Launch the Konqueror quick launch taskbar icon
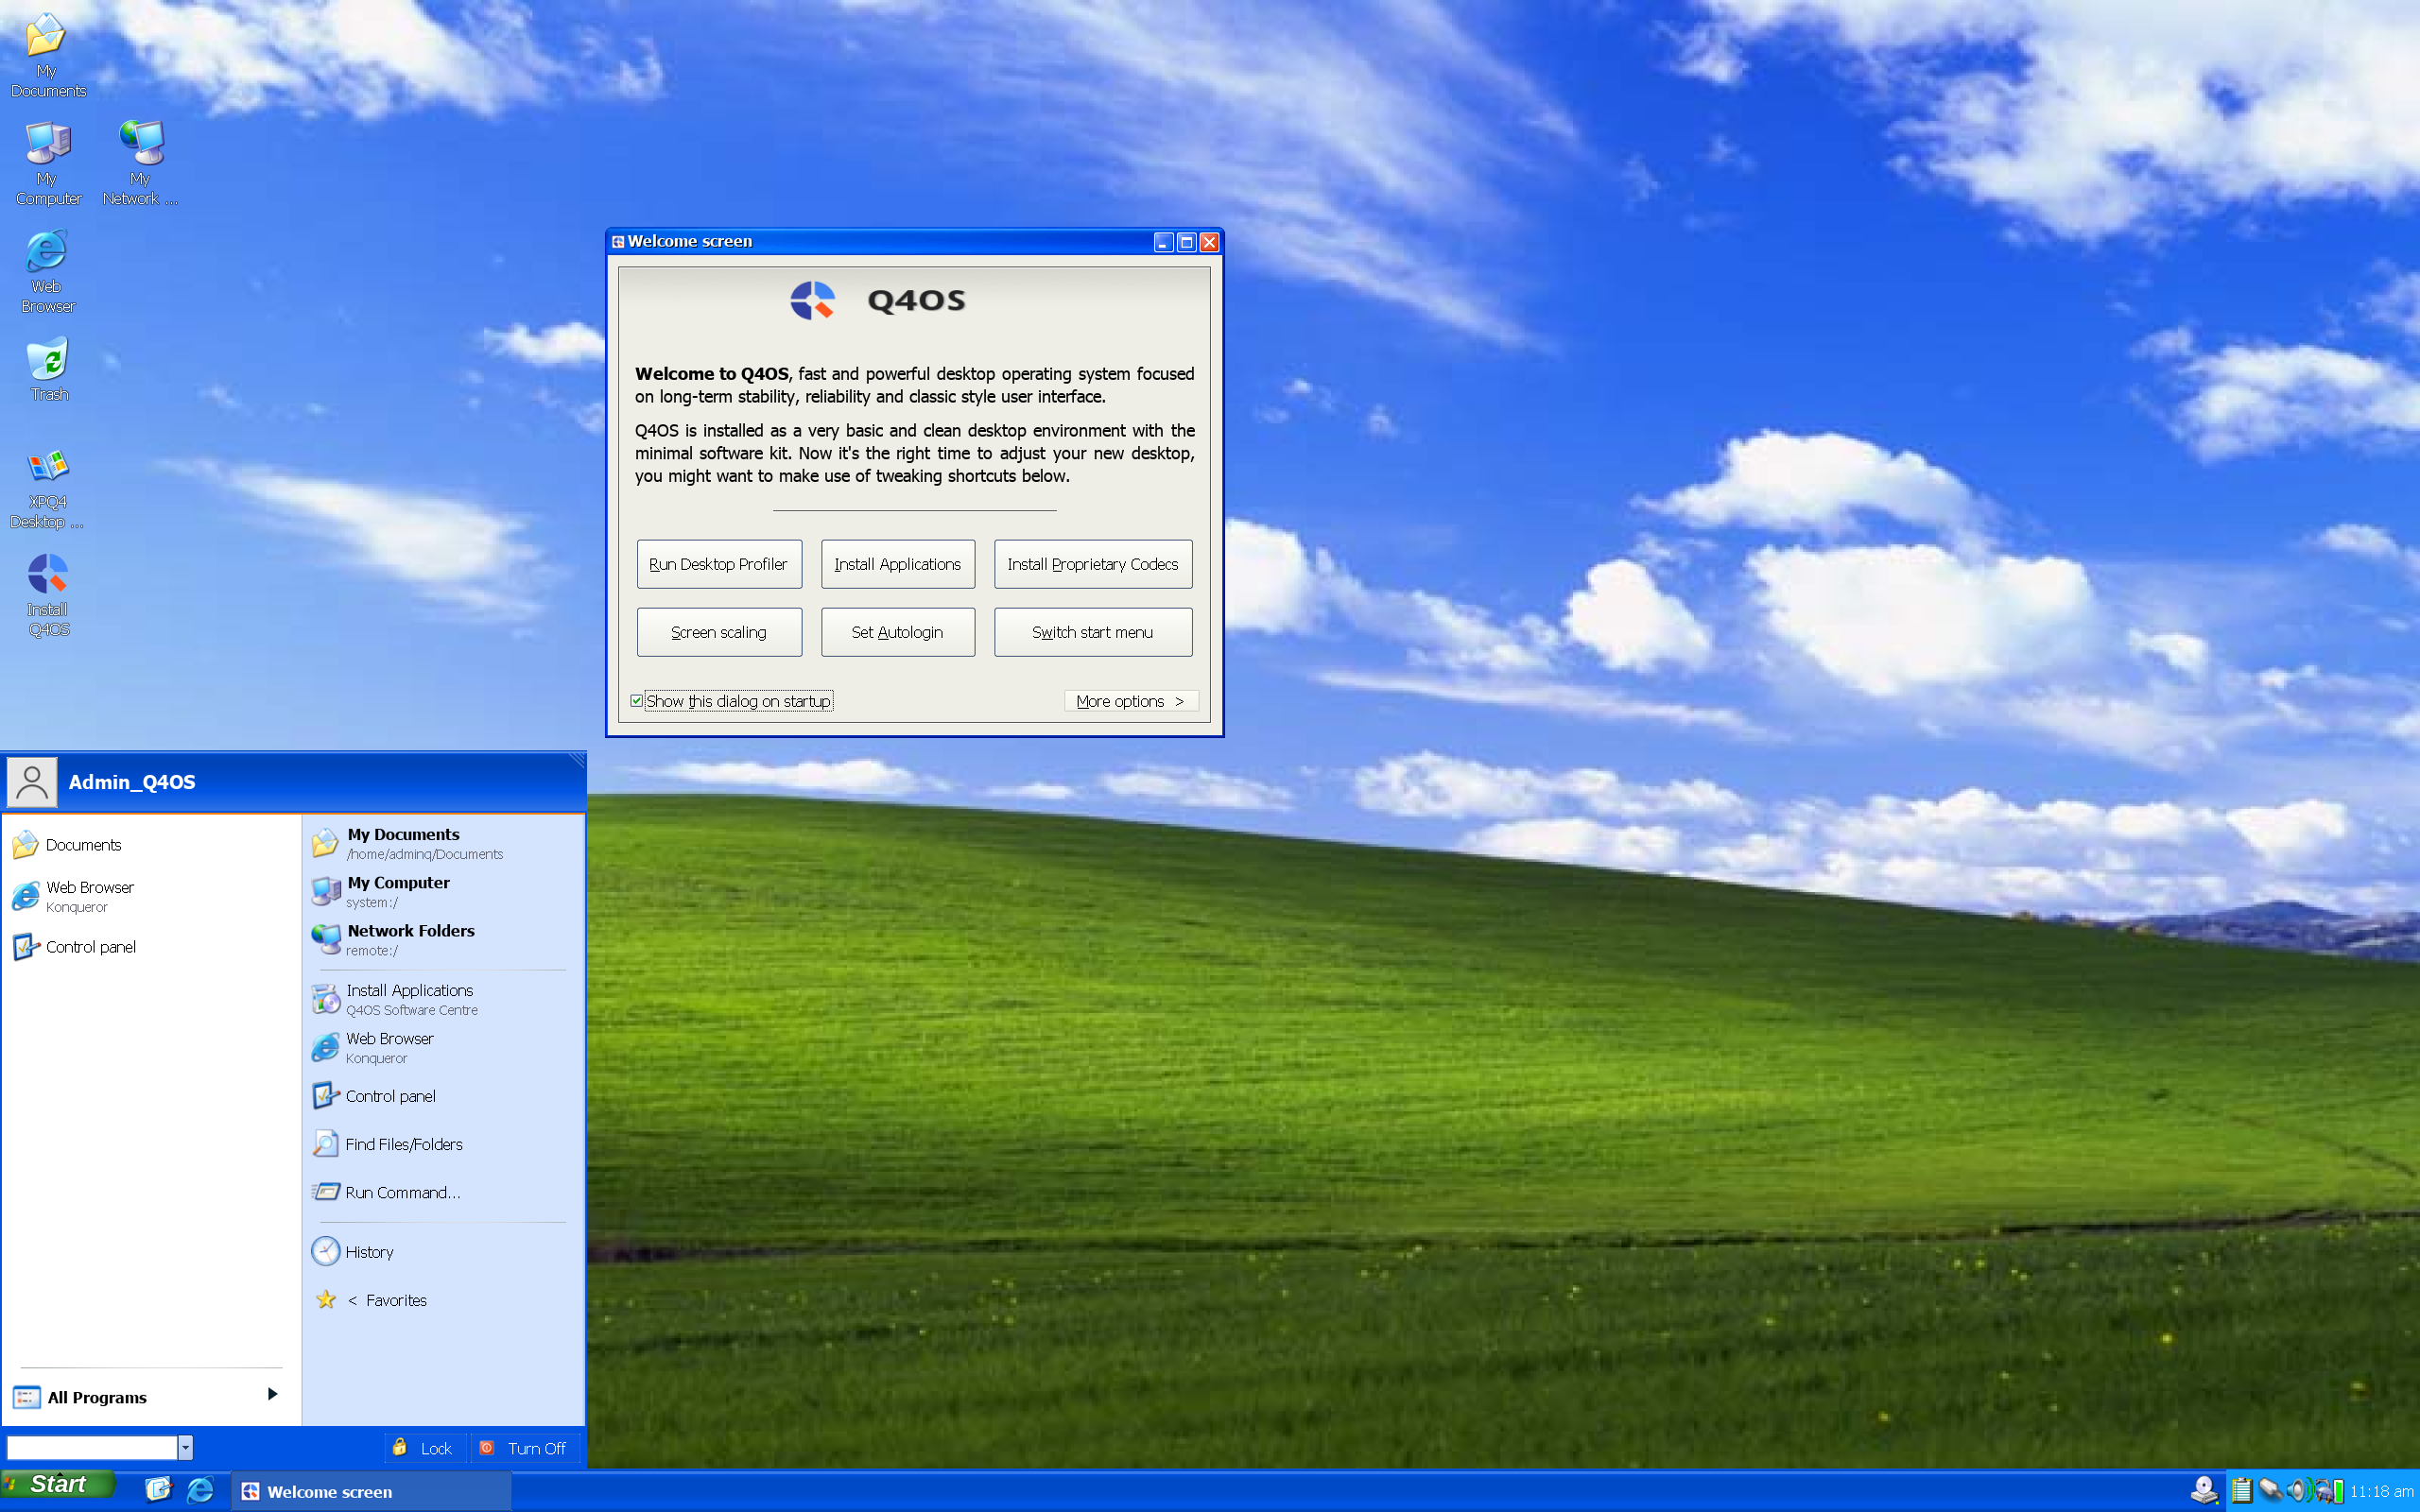This screenshot has width=2420, height=1512. pyautogui.click(x=201, y=1490)
